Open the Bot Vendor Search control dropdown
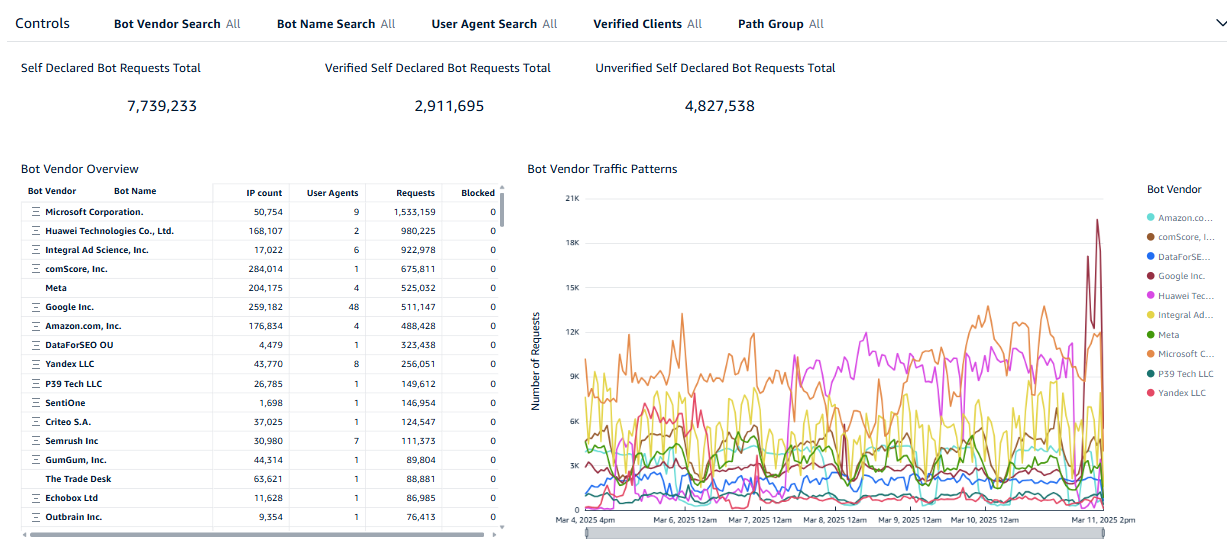1227x551 pixels. pos(176,24)
